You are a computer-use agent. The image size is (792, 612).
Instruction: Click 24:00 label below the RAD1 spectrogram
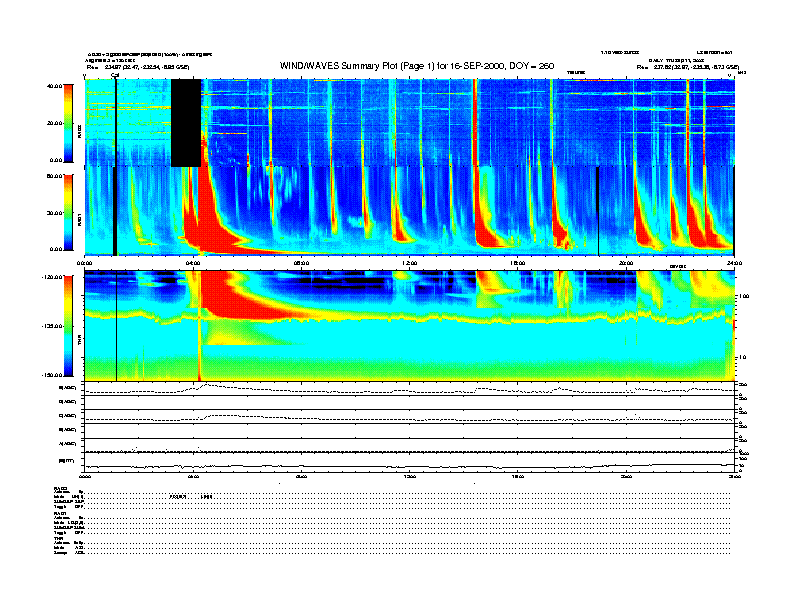pyautogui.click(x=734, y=263)
